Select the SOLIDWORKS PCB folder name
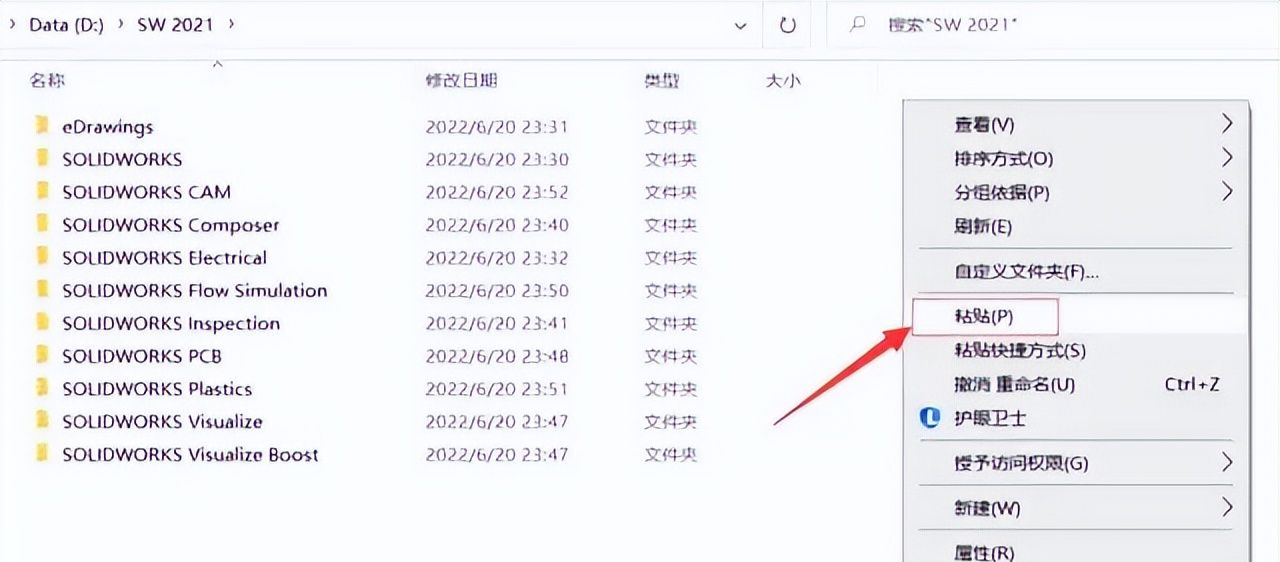 (142, 356)
